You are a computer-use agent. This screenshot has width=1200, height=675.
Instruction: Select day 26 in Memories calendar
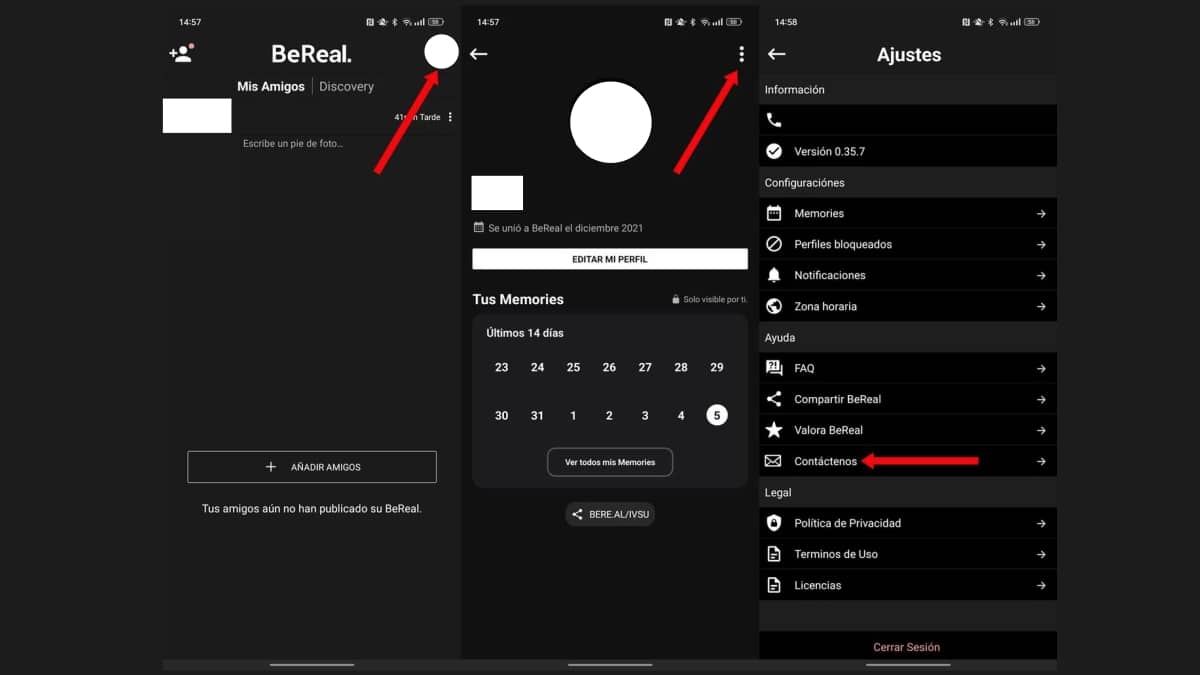(x=609, y=367)
